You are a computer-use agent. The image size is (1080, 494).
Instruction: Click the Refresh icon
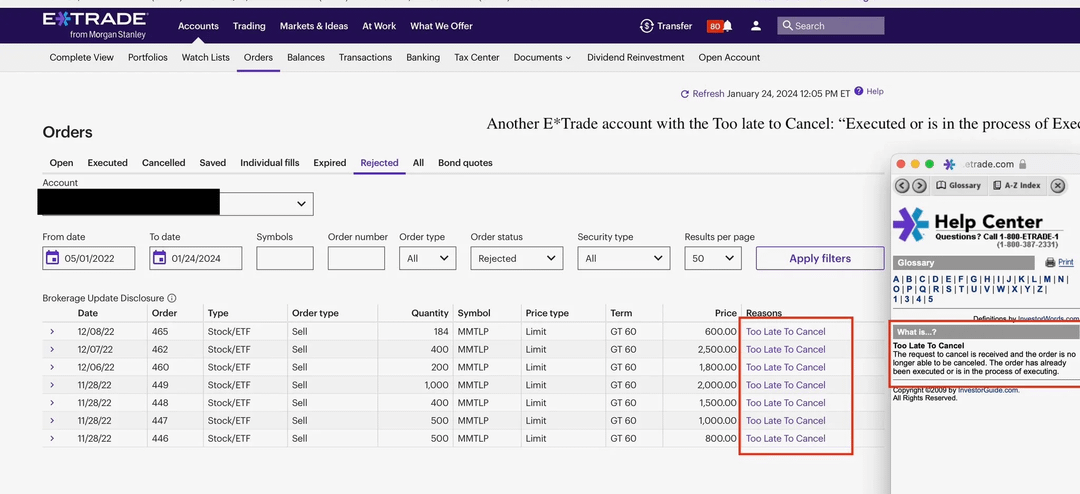pyautogui.click(x=685, y=94)
